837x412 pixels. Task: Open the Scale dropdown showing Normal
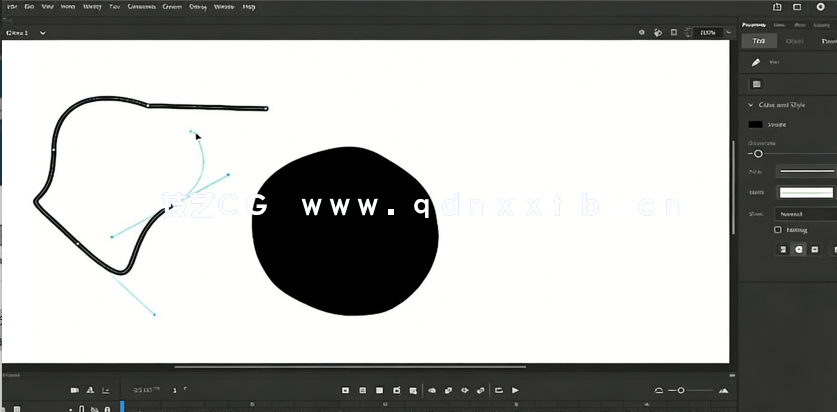[x=806, y=214]
